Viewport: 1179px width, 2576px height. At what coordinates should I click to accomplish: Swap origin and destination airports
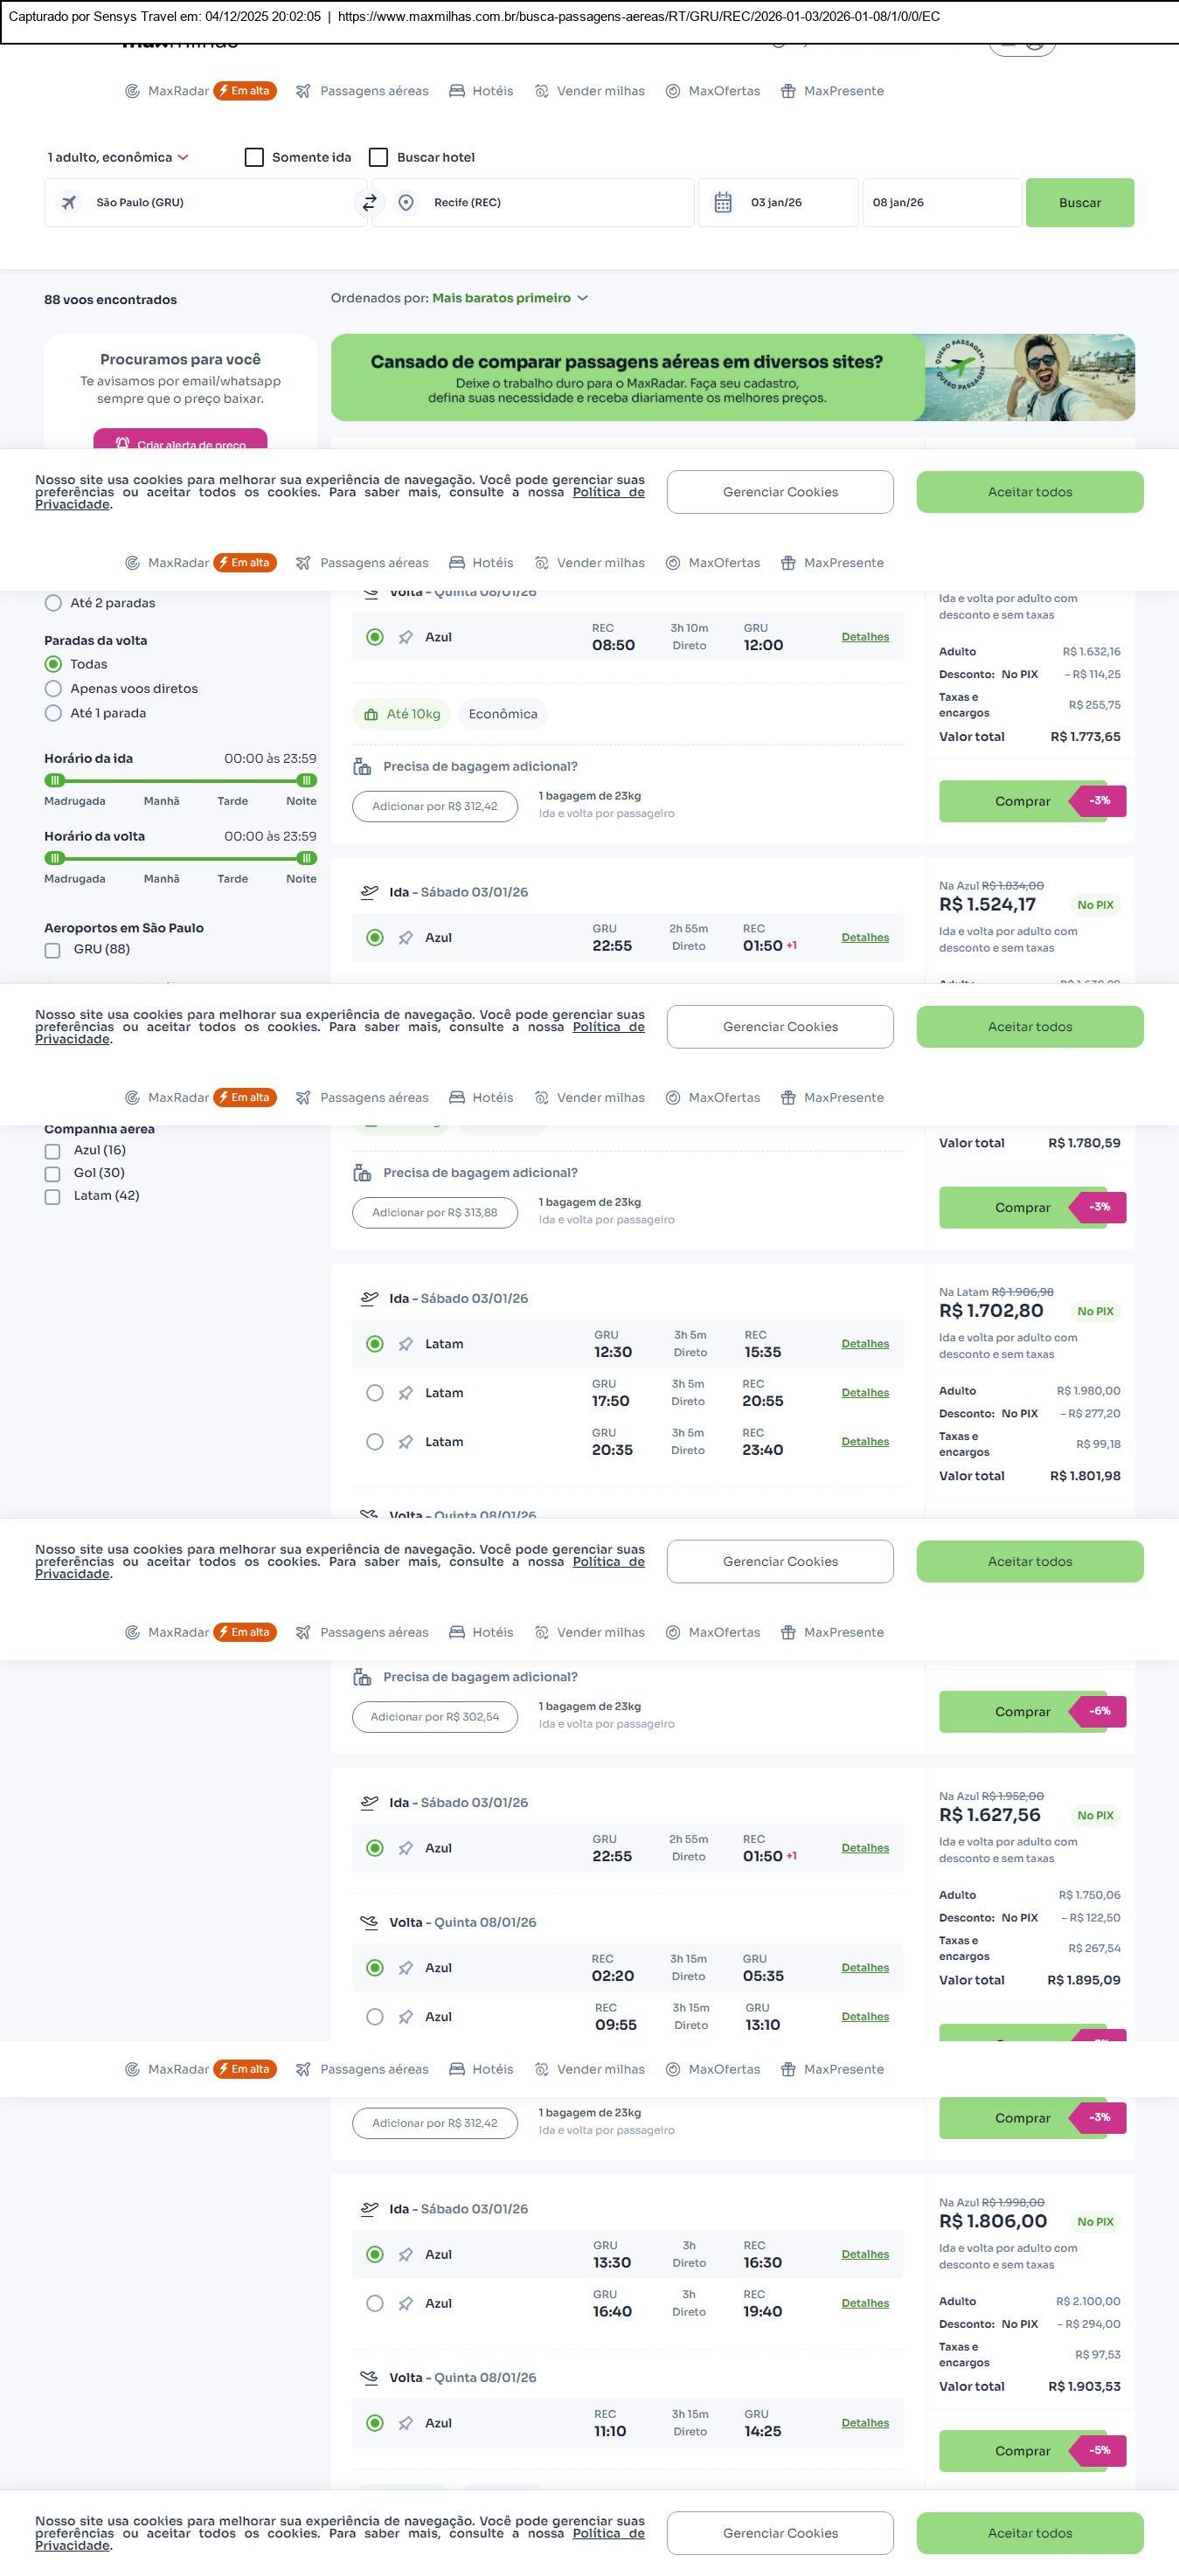coord(369,203)
